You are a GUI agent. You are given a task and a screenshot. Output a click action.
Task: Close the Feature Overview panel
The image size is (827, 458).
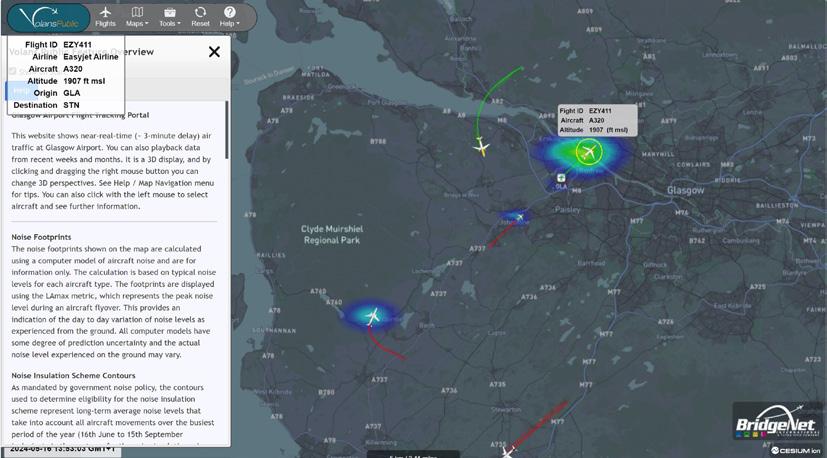(x=214, y=52)
